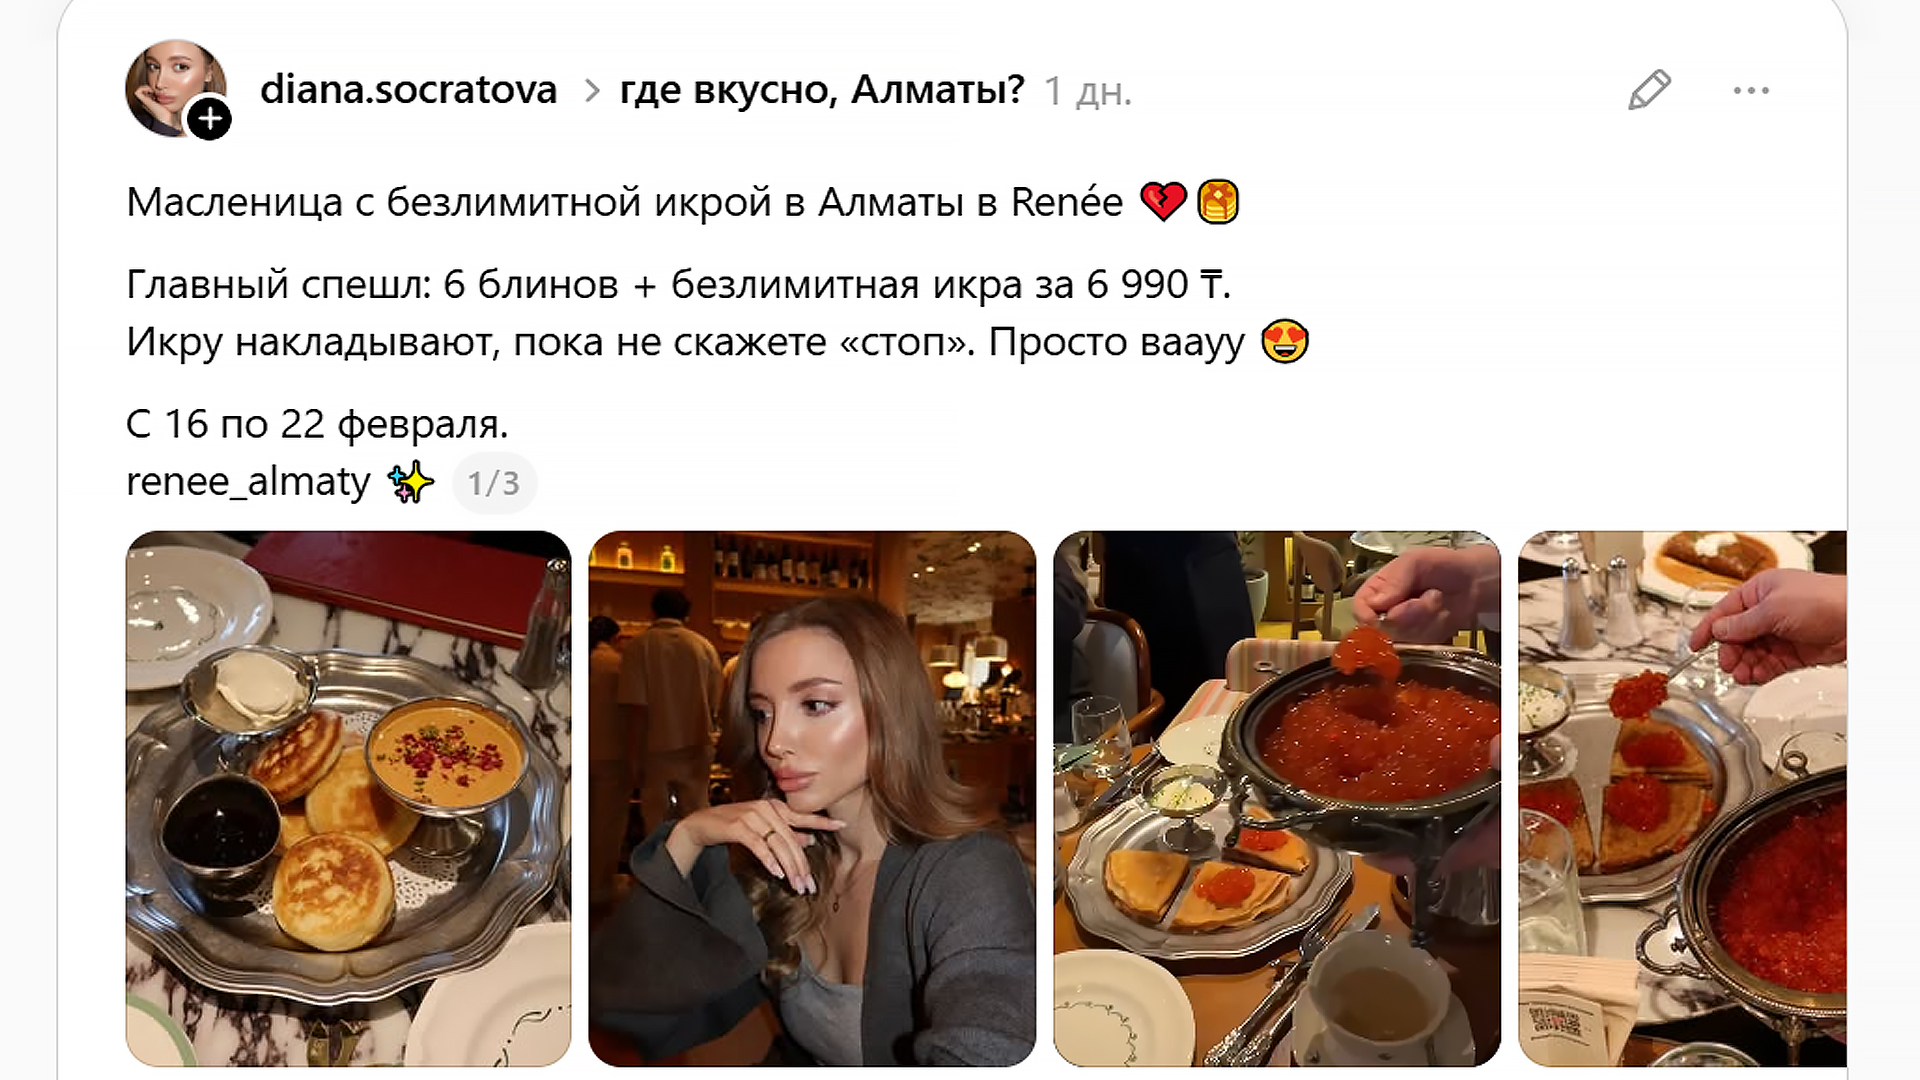The width and height of the screenshot is (1920, 1080).
Task: Click the renee_almaty mention
Action: (x=248, y=482)
